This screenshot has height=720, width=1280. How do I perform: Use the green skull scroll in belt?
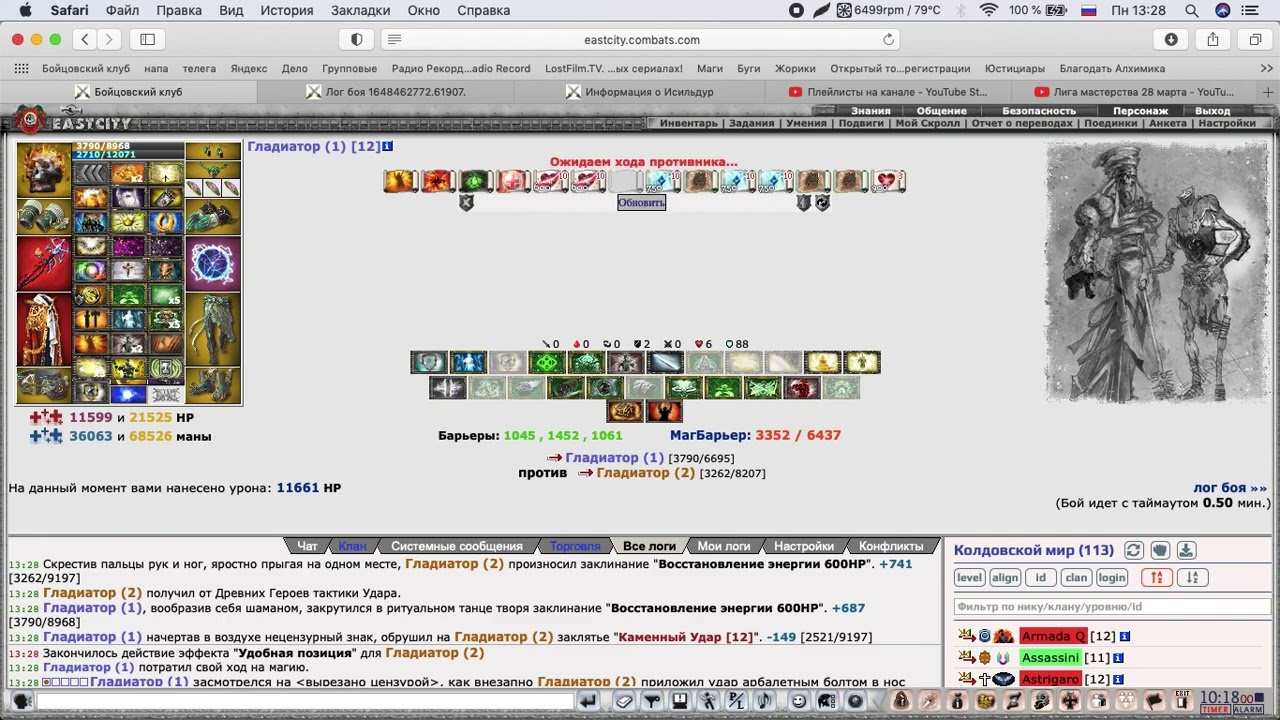[x=475, y=181]
